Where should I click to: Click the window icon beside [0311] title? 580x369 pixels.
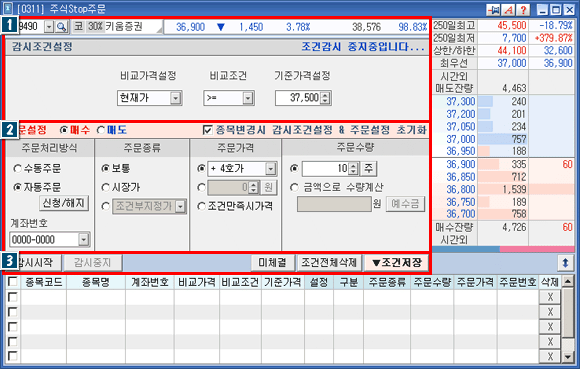coord(8,8)
